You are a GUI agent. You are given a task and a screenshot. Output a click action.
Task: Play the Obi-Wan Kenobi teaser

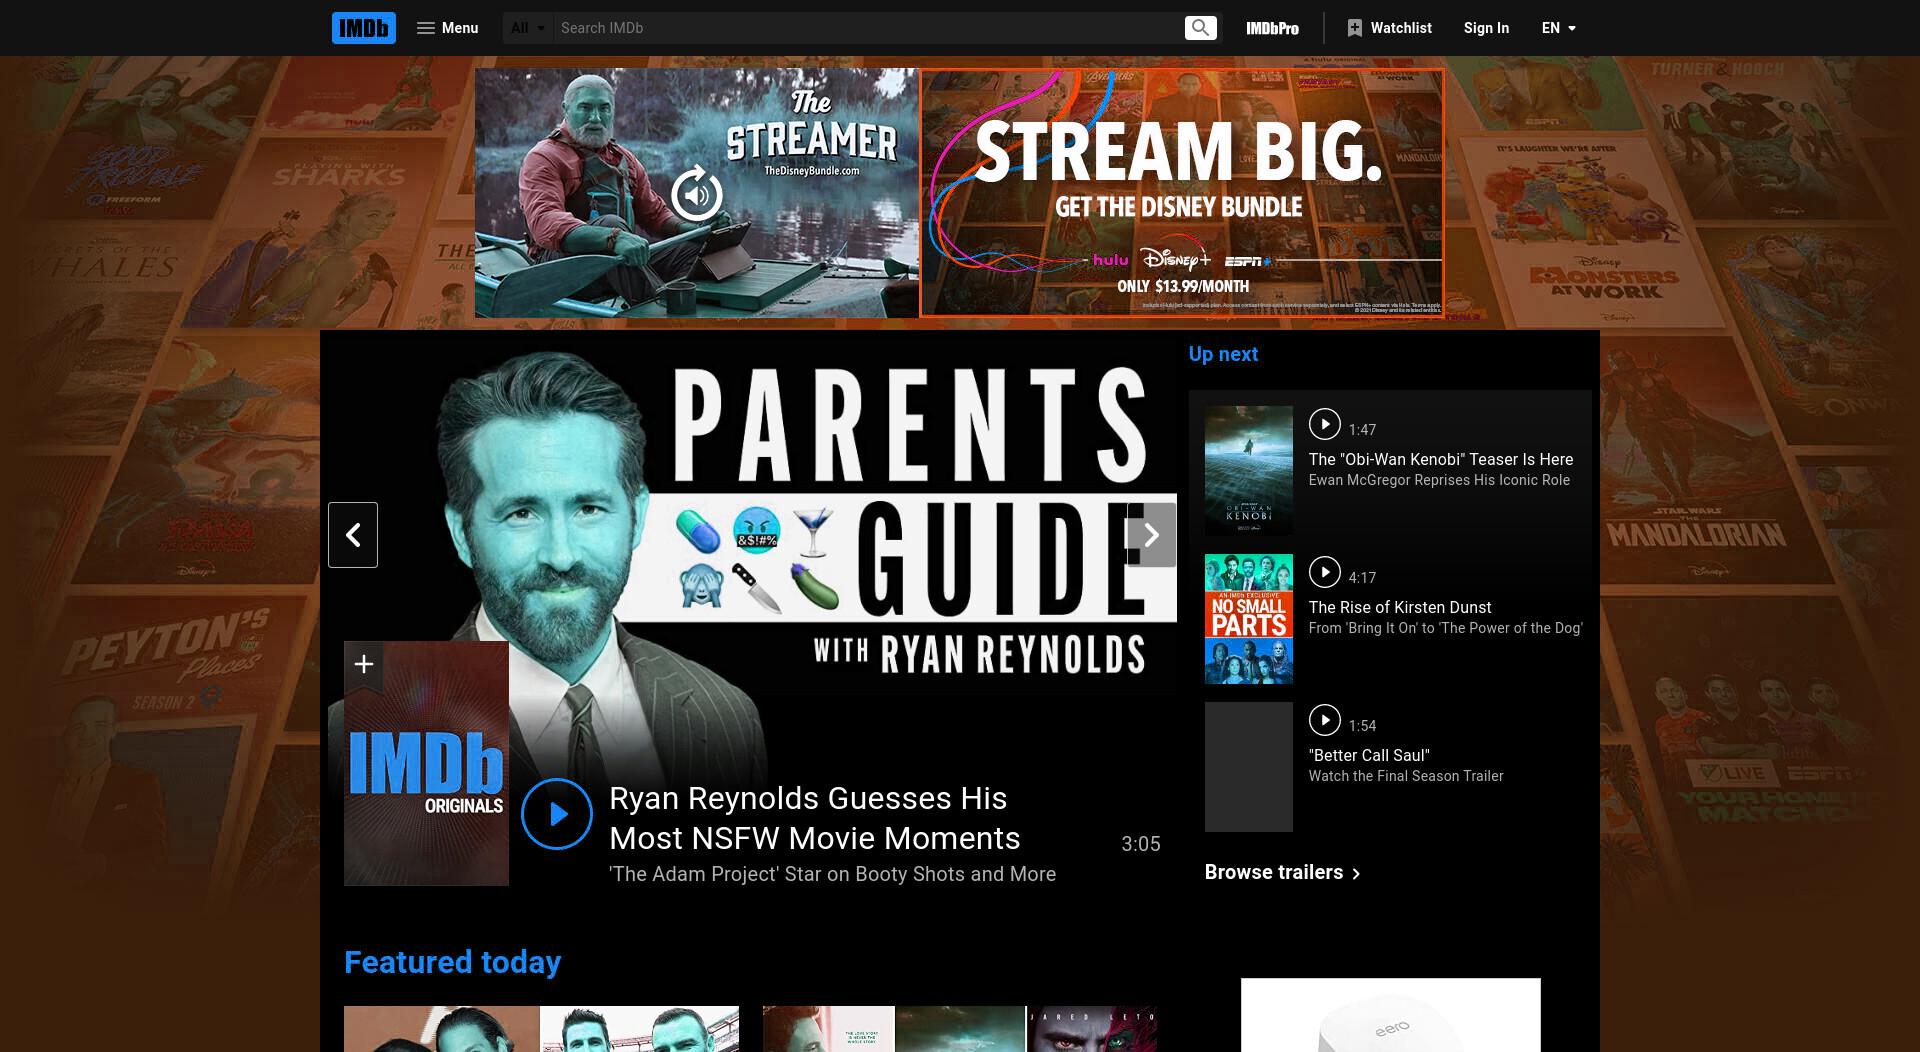pos(1324,424)
